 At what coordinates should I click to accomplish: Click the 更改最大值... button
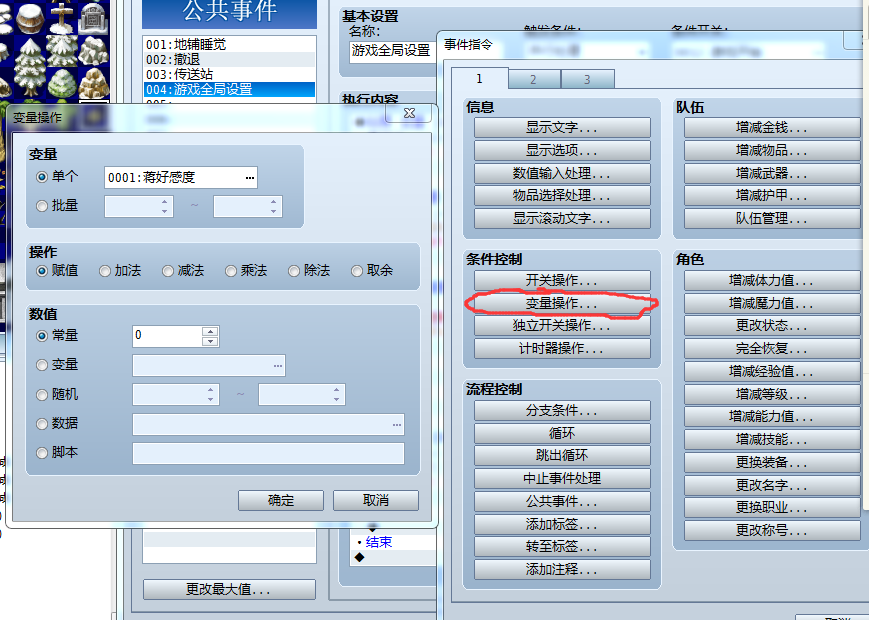(x=229, y=590)
